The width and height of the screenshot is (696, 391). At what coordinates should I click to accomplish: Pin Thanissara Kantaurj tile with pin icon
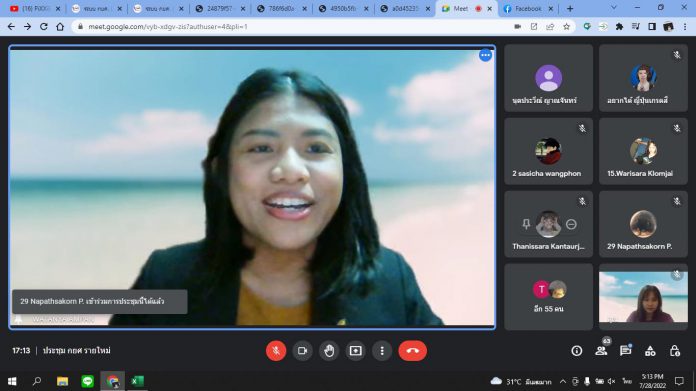click(x=526, y=224)
